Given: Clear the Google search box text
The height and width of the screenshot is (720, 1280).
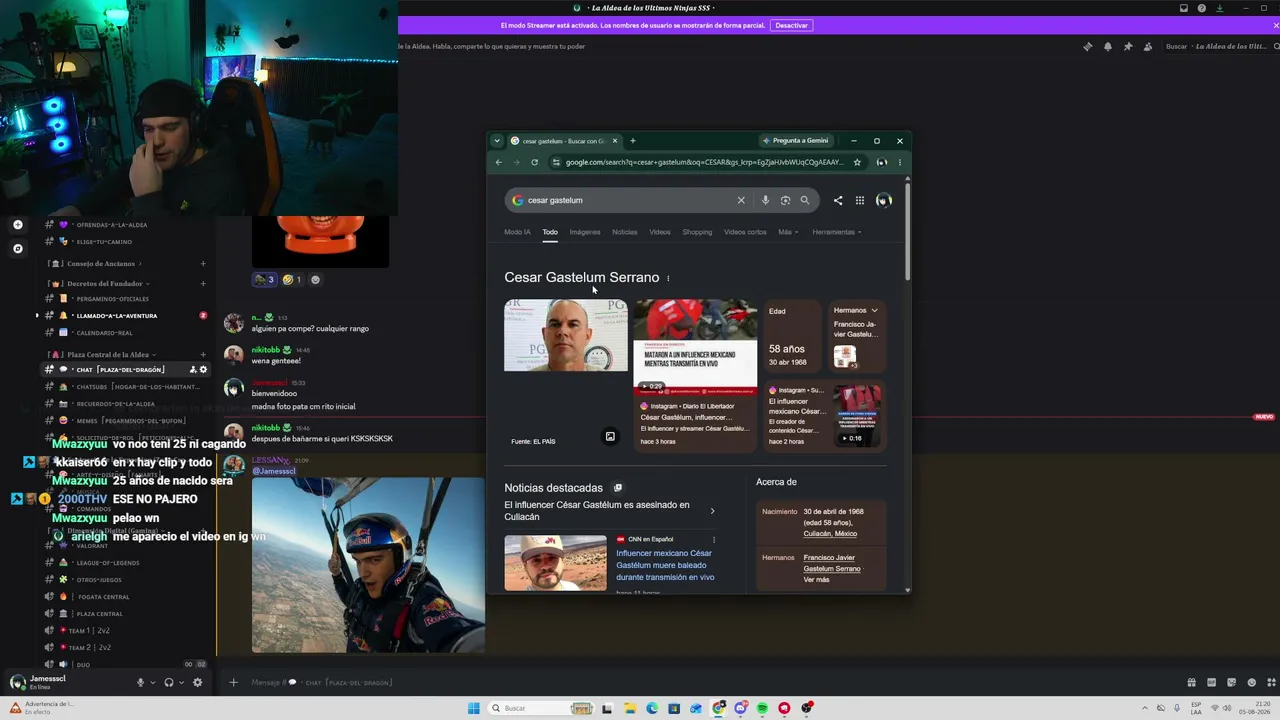Looking at the screenshot, I should pos(741,200).
